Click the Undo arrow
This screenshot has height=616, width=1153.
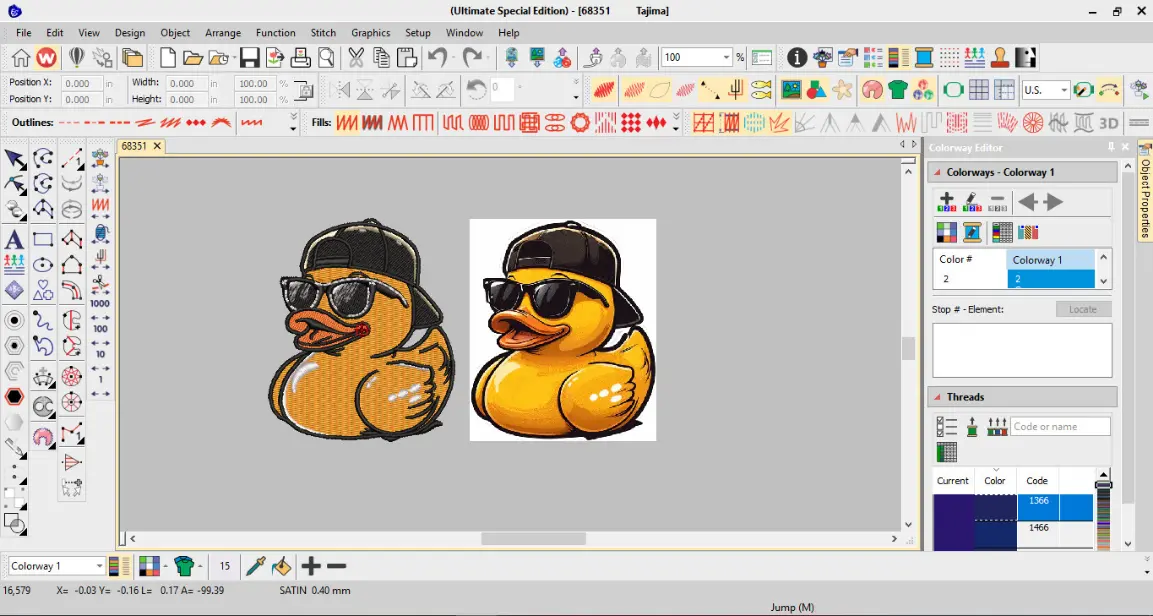click(438, 57)
